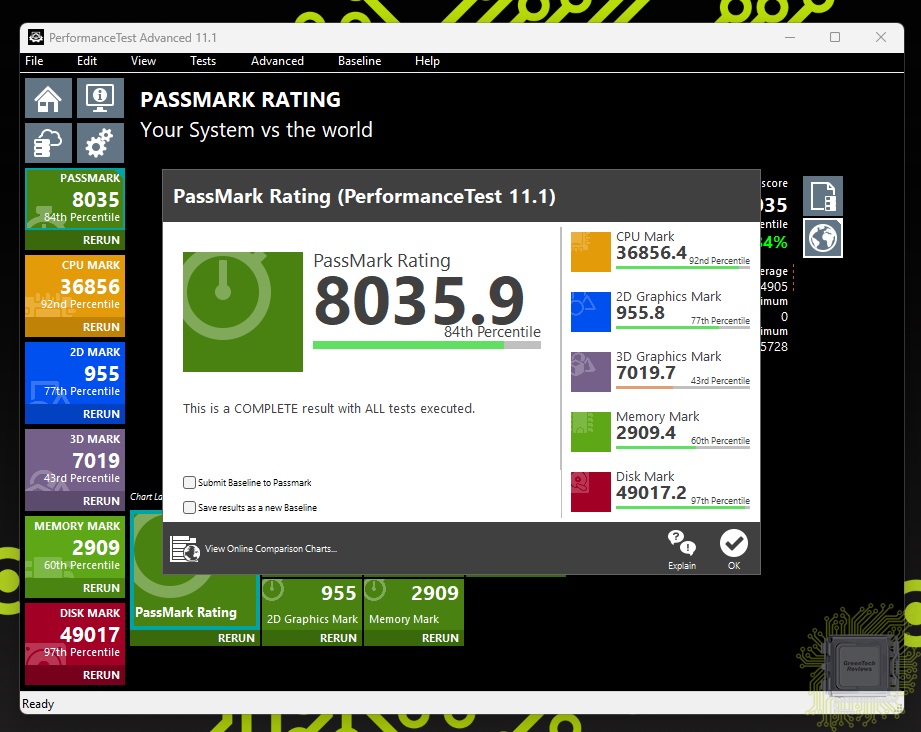Open the Advanced menu
921x732 pixels.
(277, 61)
